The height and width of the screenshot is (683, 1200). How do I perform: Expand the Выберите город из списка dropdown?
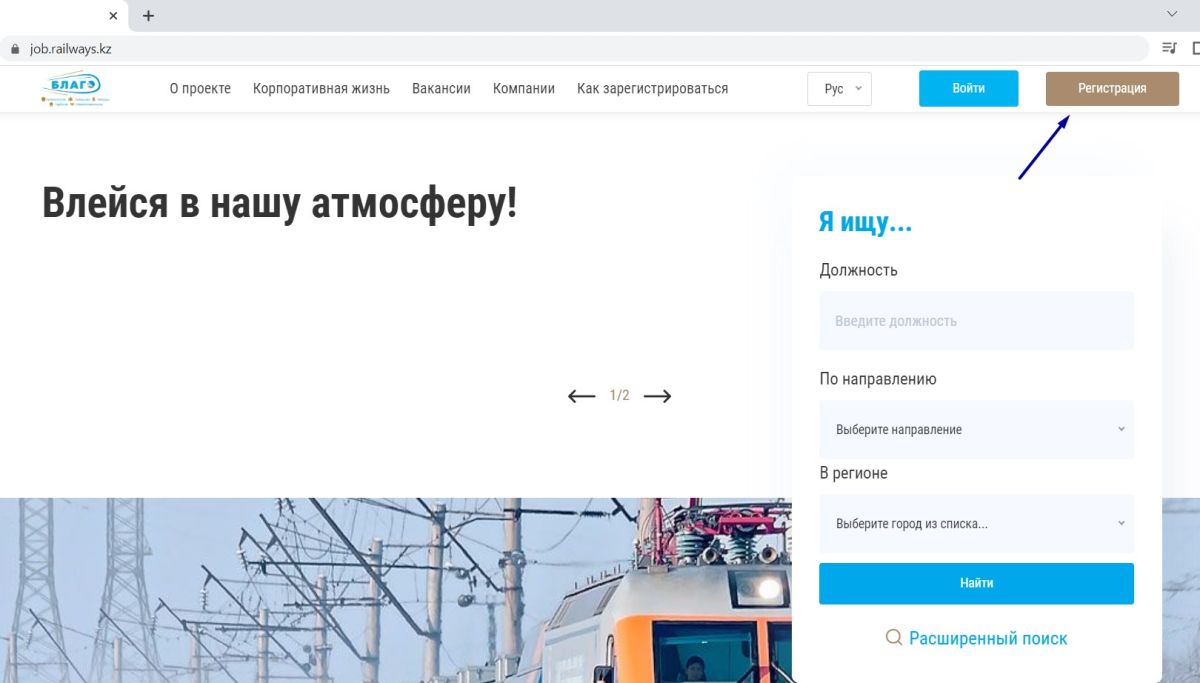[976, 523]
